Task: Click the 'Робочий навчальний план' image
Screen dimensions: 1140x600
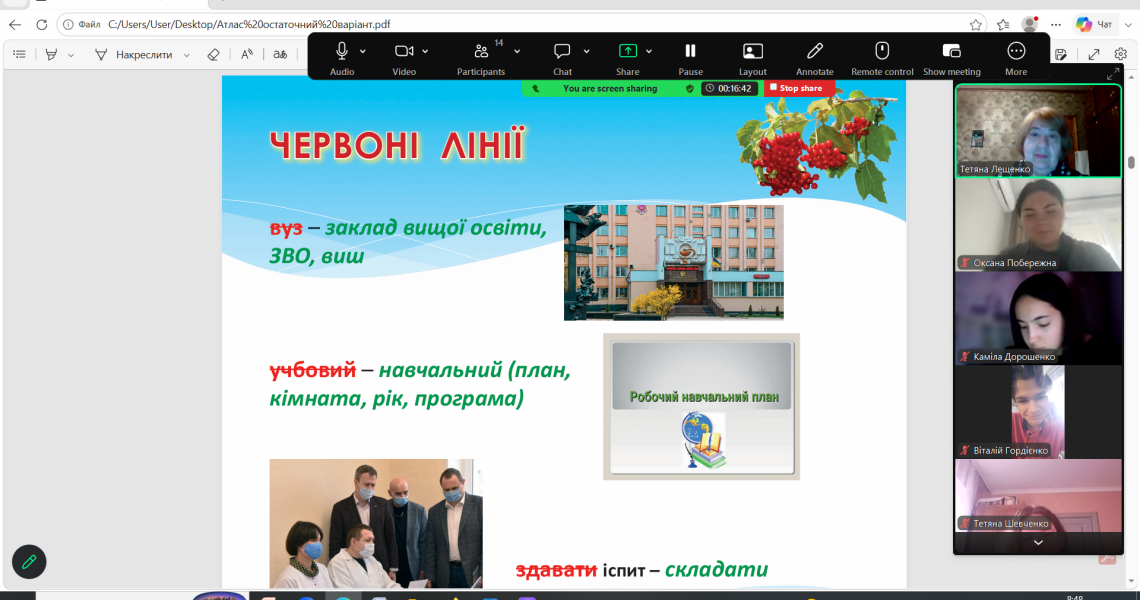Action: (701, 407)
